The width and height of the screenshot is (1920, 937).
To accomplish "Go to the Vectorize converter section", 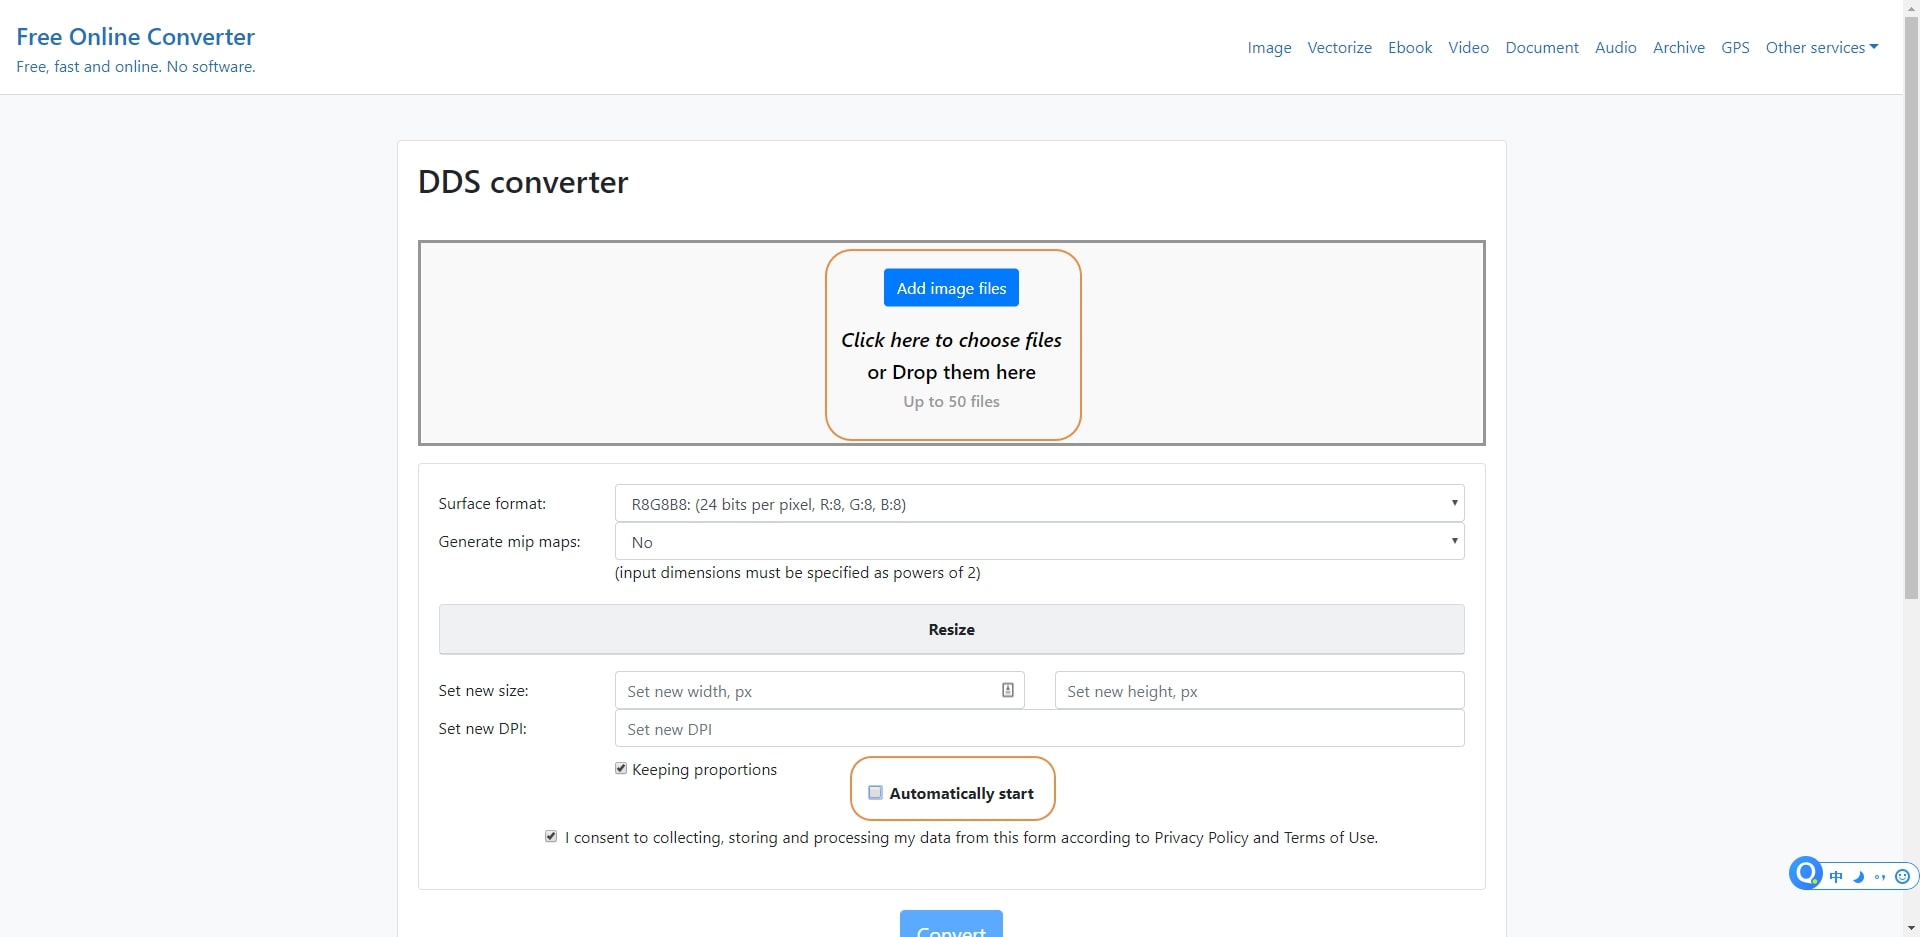I will [x=1339, y=47].
